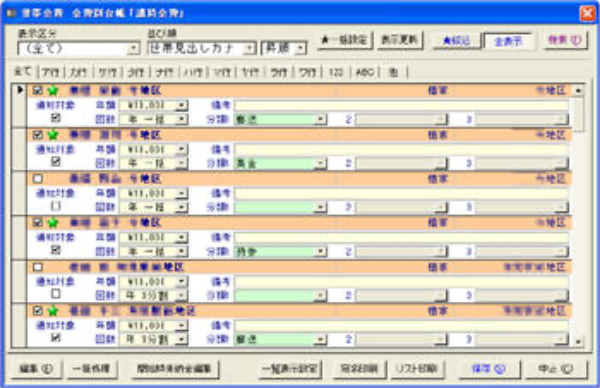The height and width of the screenshot is (388, 600).
Task: Click the 一覧表示設定 button
Action: 290,369
